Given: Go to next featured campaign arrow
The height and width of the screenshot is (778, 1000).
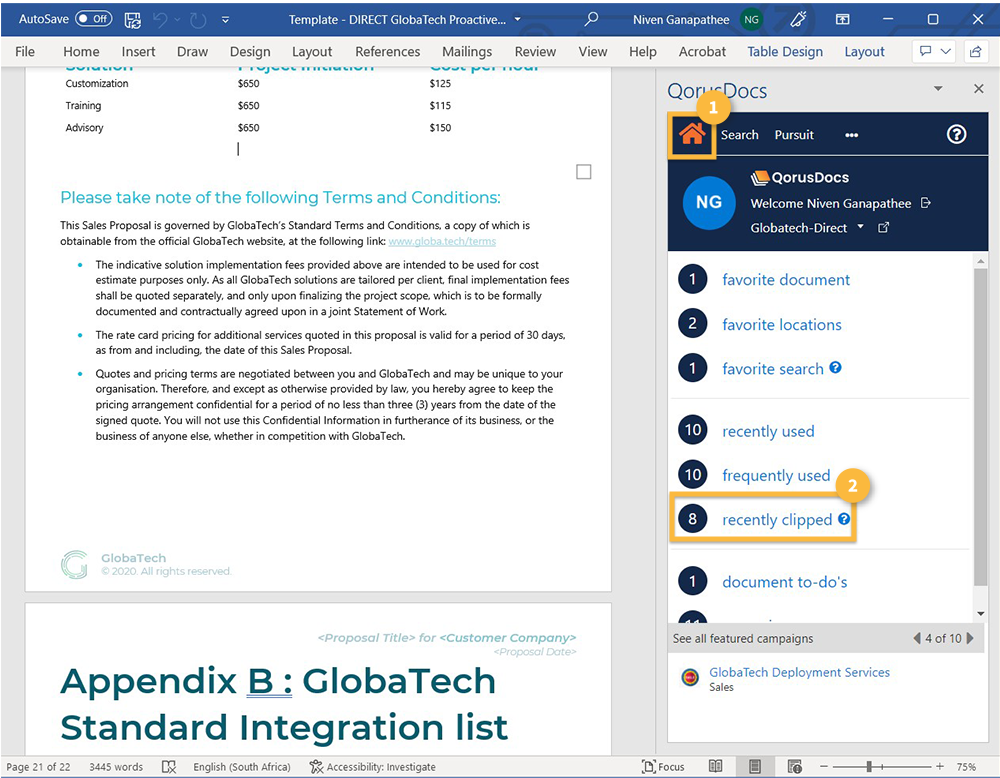Looking at the screenshot, I should (x=969, y=638).
